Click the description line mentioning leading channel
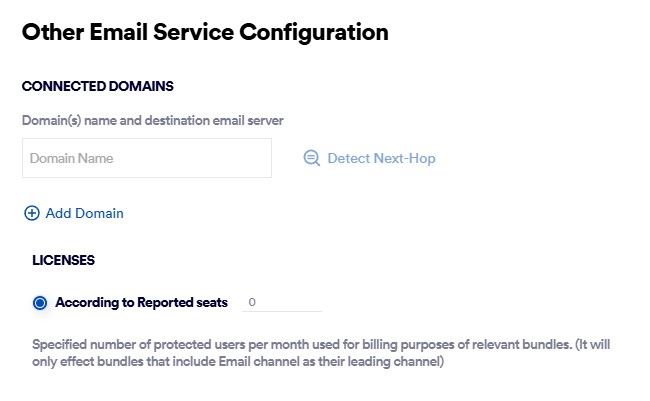This screenshot has width=650, height=401. click(238, 361)
